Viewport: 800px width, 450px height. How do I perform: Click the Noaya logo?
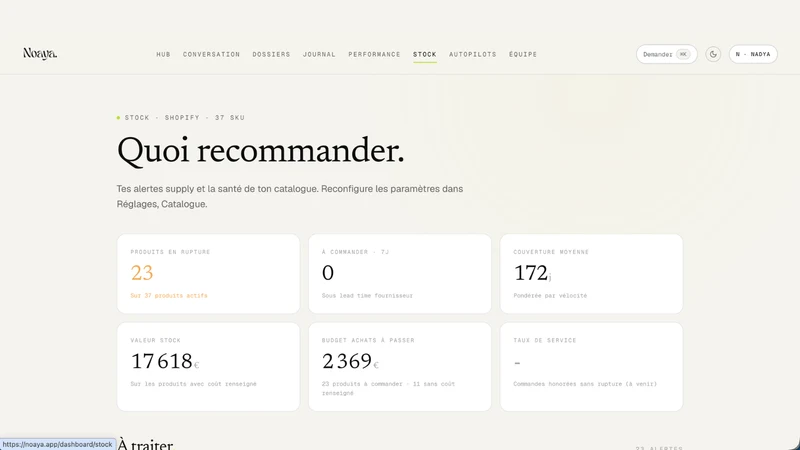pyautogui.click(x=40, y=54)
